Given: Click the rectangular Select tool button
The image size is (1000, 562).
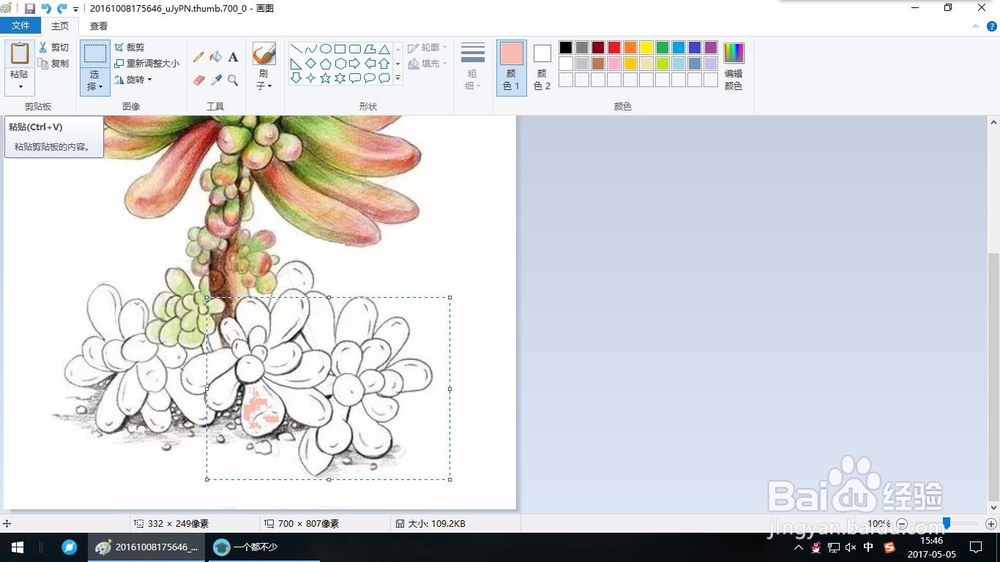Looking at the screenshot, I should click(x=95, y=54).
